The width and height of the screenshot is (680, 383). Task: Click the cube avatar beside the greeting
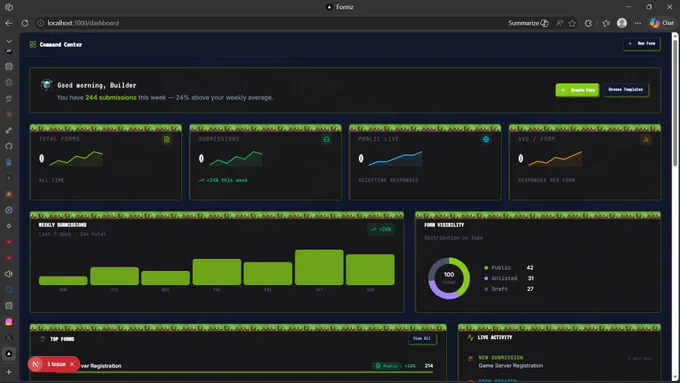coord(46,85)
